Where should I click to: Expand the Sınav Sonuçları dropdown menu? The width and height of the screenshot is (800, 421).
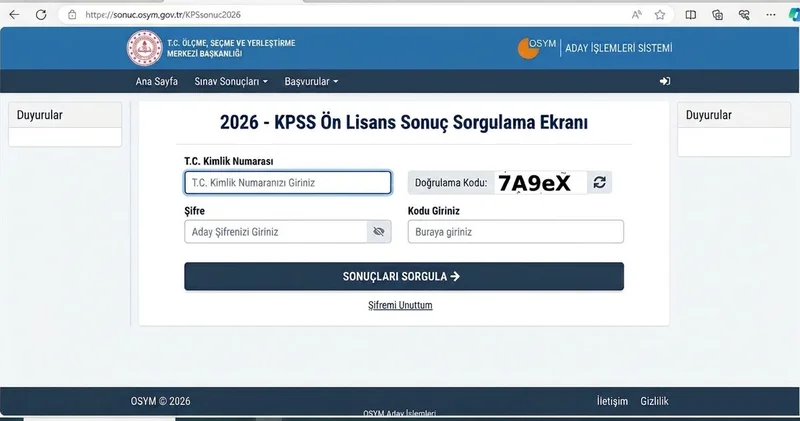tap(231, 81)
